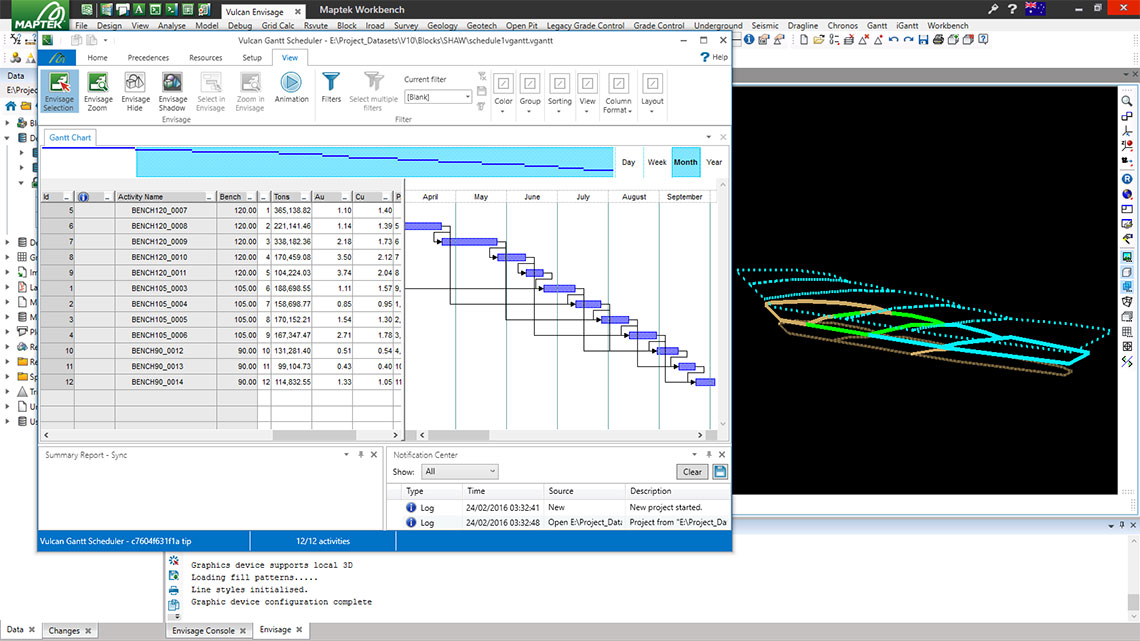Switch timescale to Week
Viewport: 1140px width, 641px height.
point(657,162)
